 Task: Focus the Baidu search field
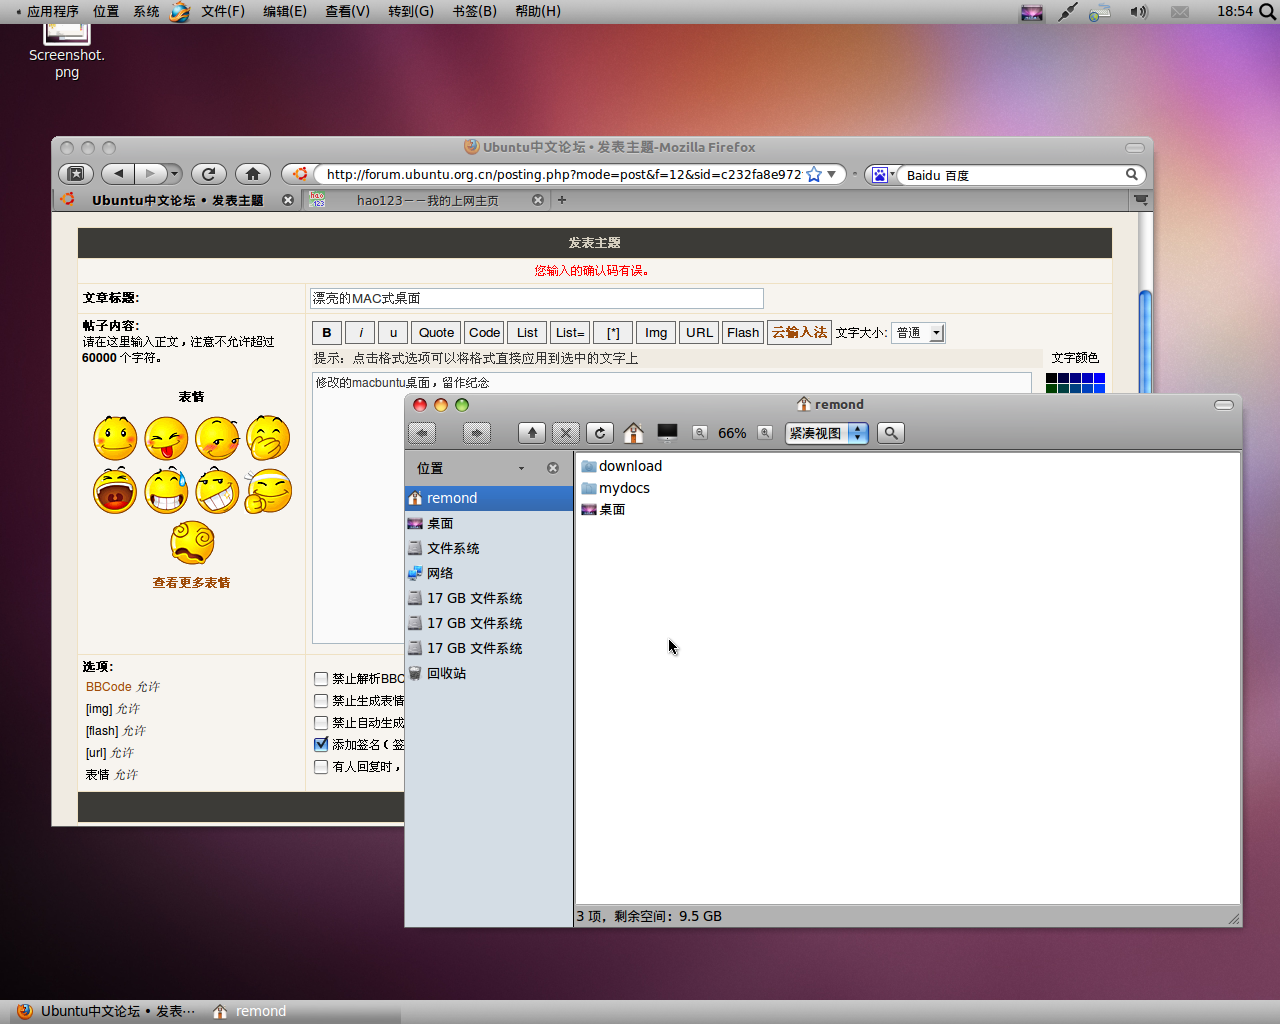coord(1011,175)
